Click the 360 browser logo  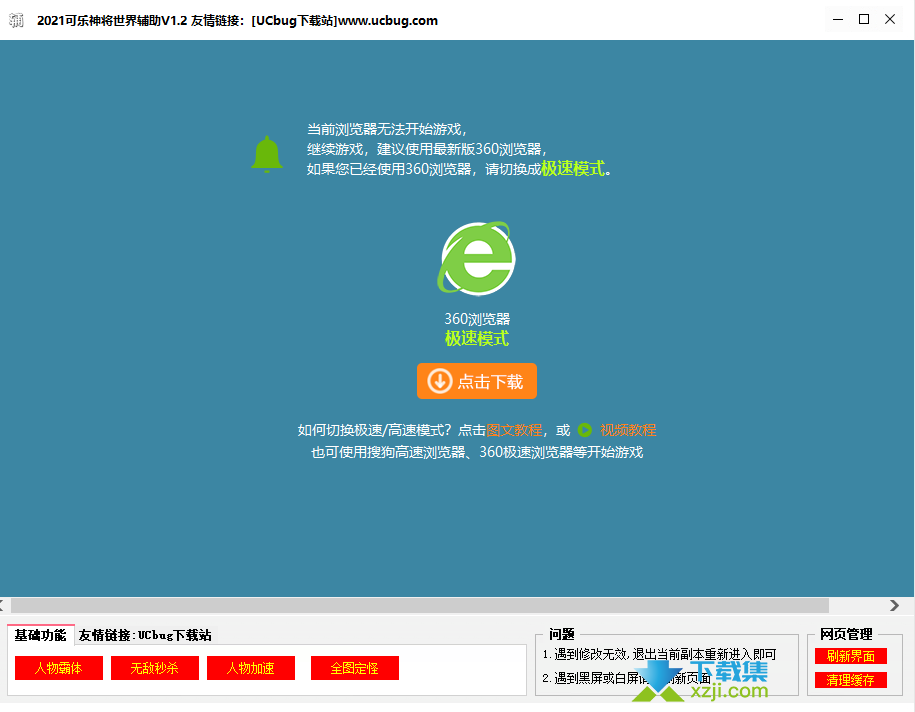477,258
